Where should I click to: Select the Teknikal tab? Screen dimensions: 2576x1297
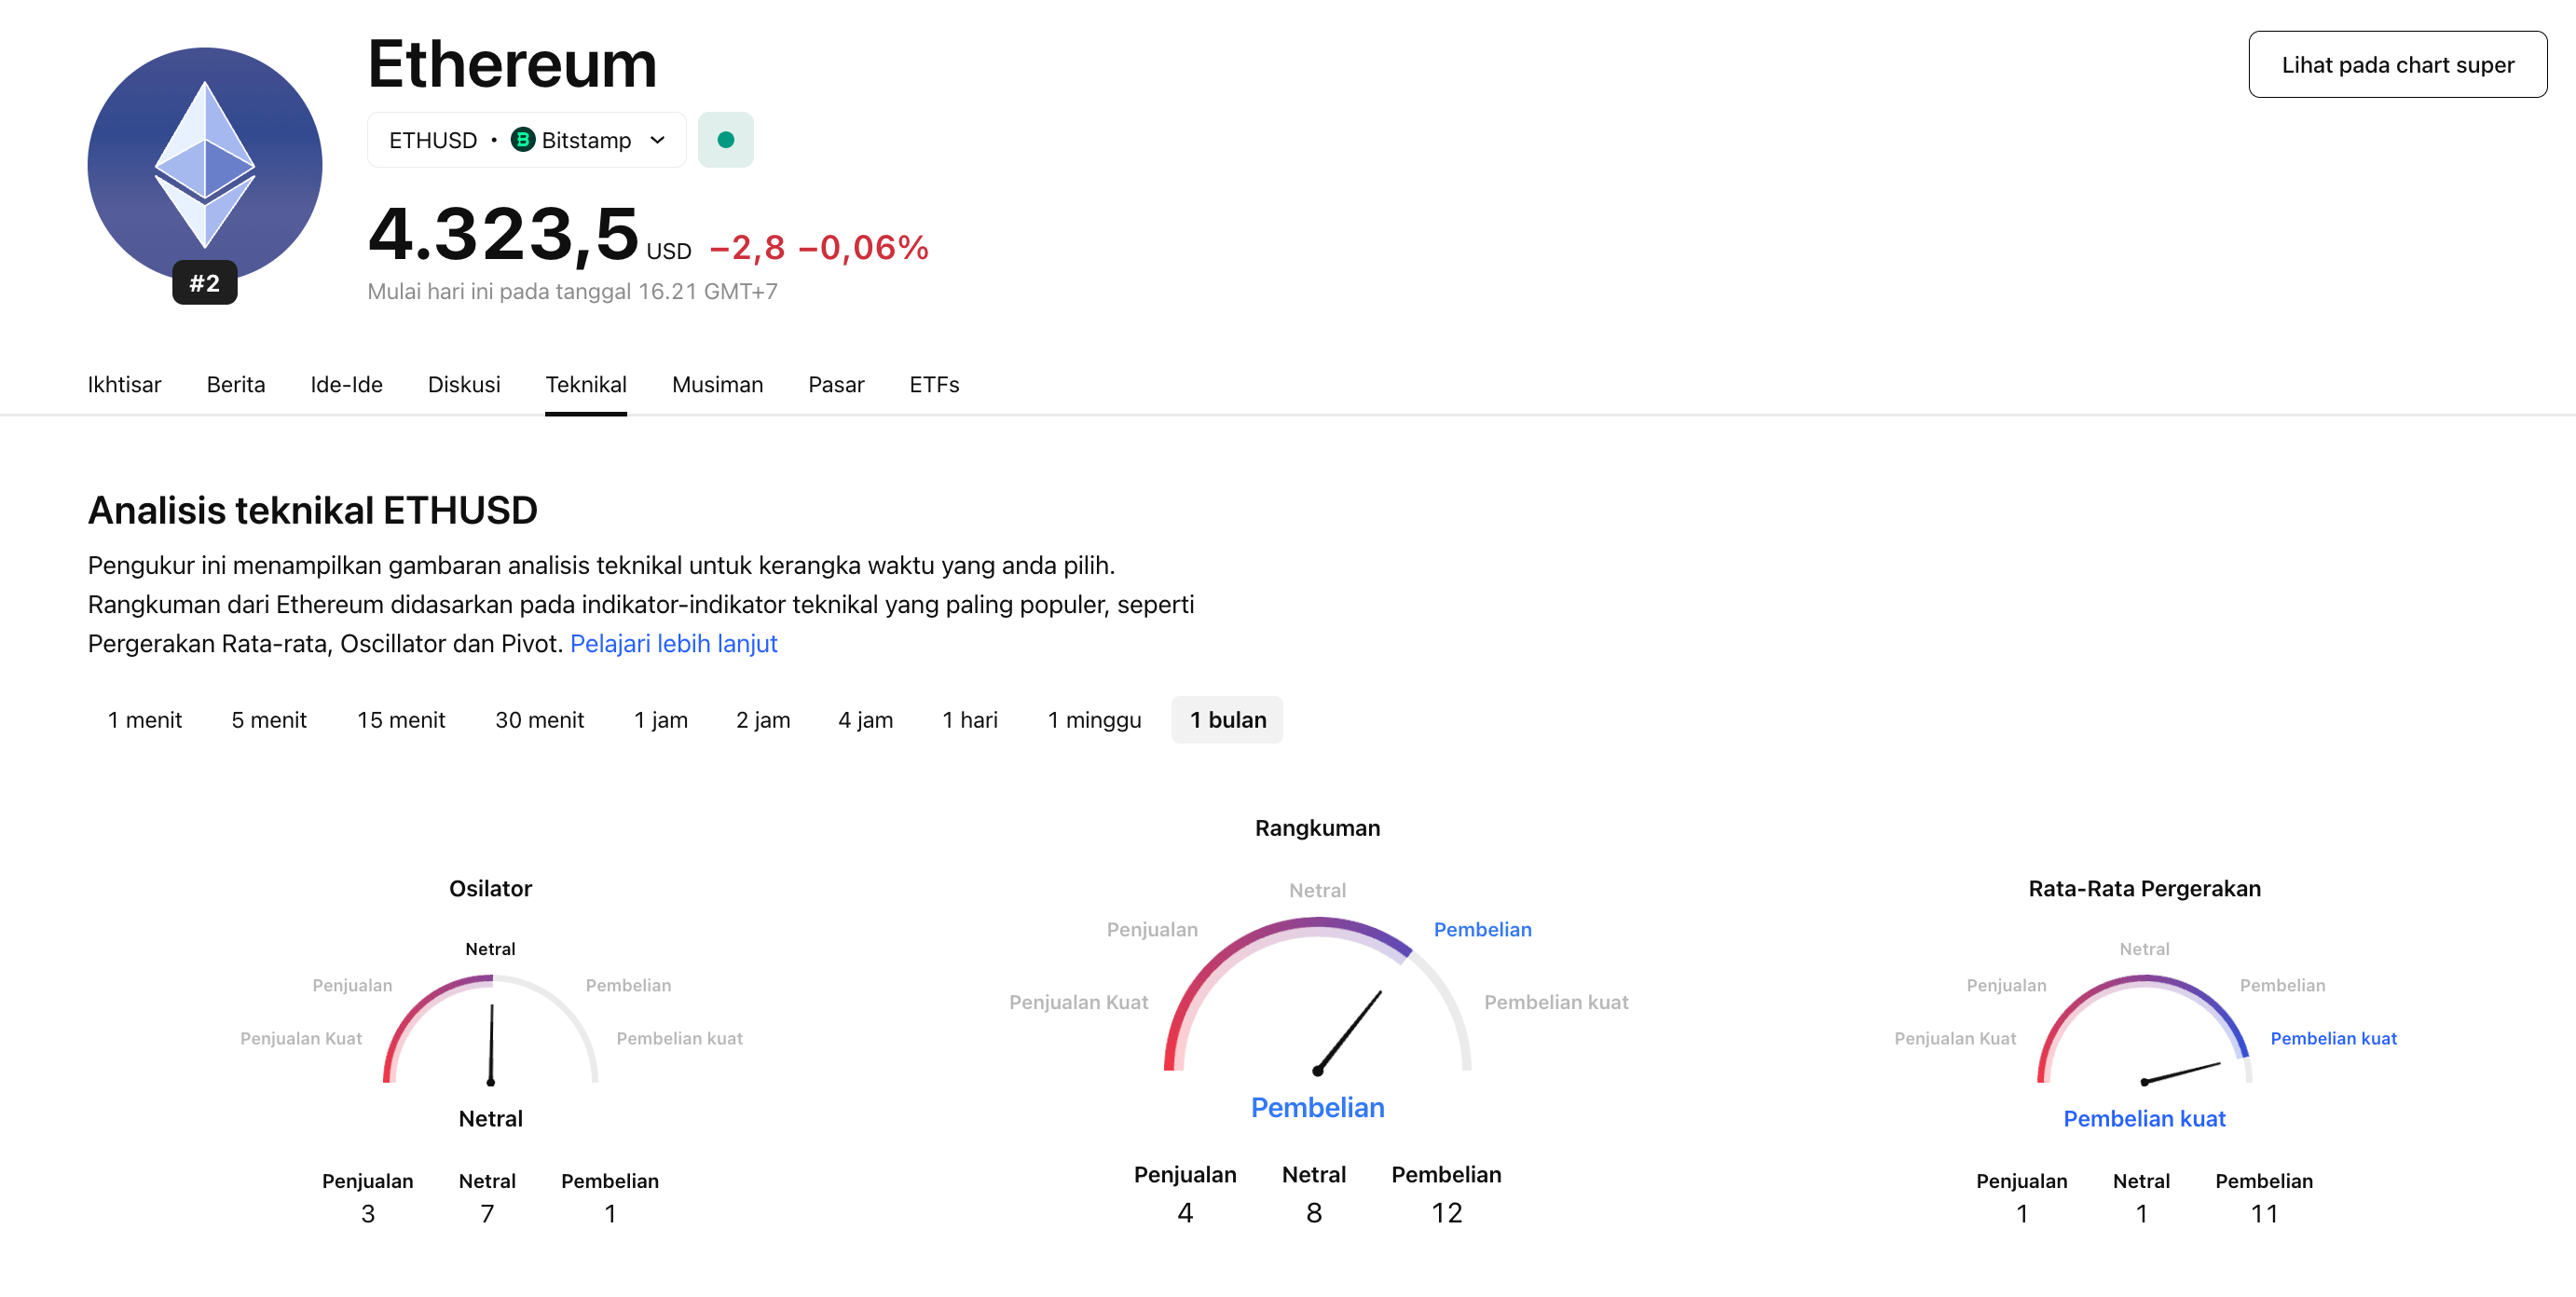586,385
